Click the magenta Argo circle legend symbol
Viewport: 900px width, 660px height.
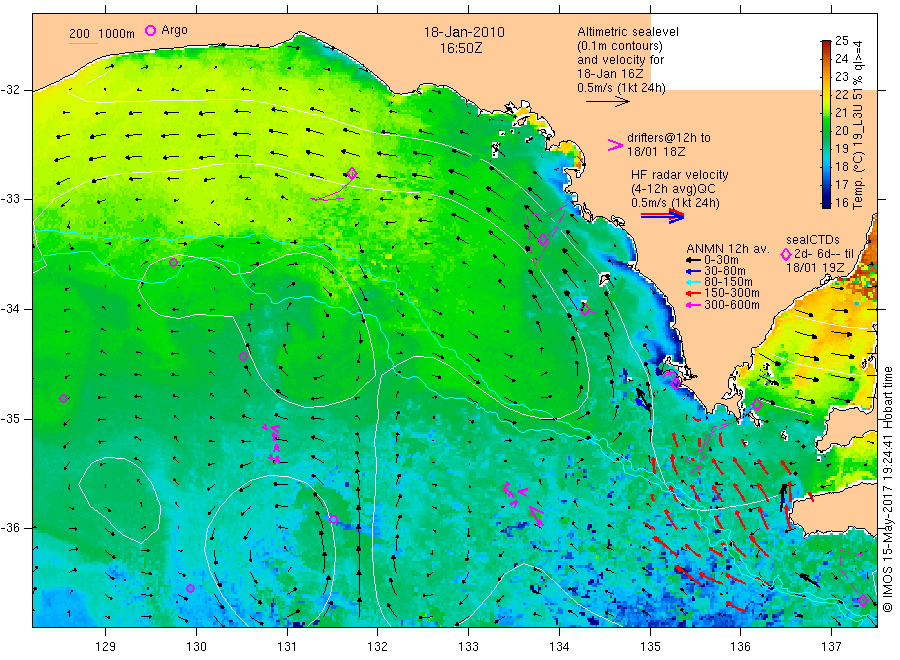tap(150, 30)
